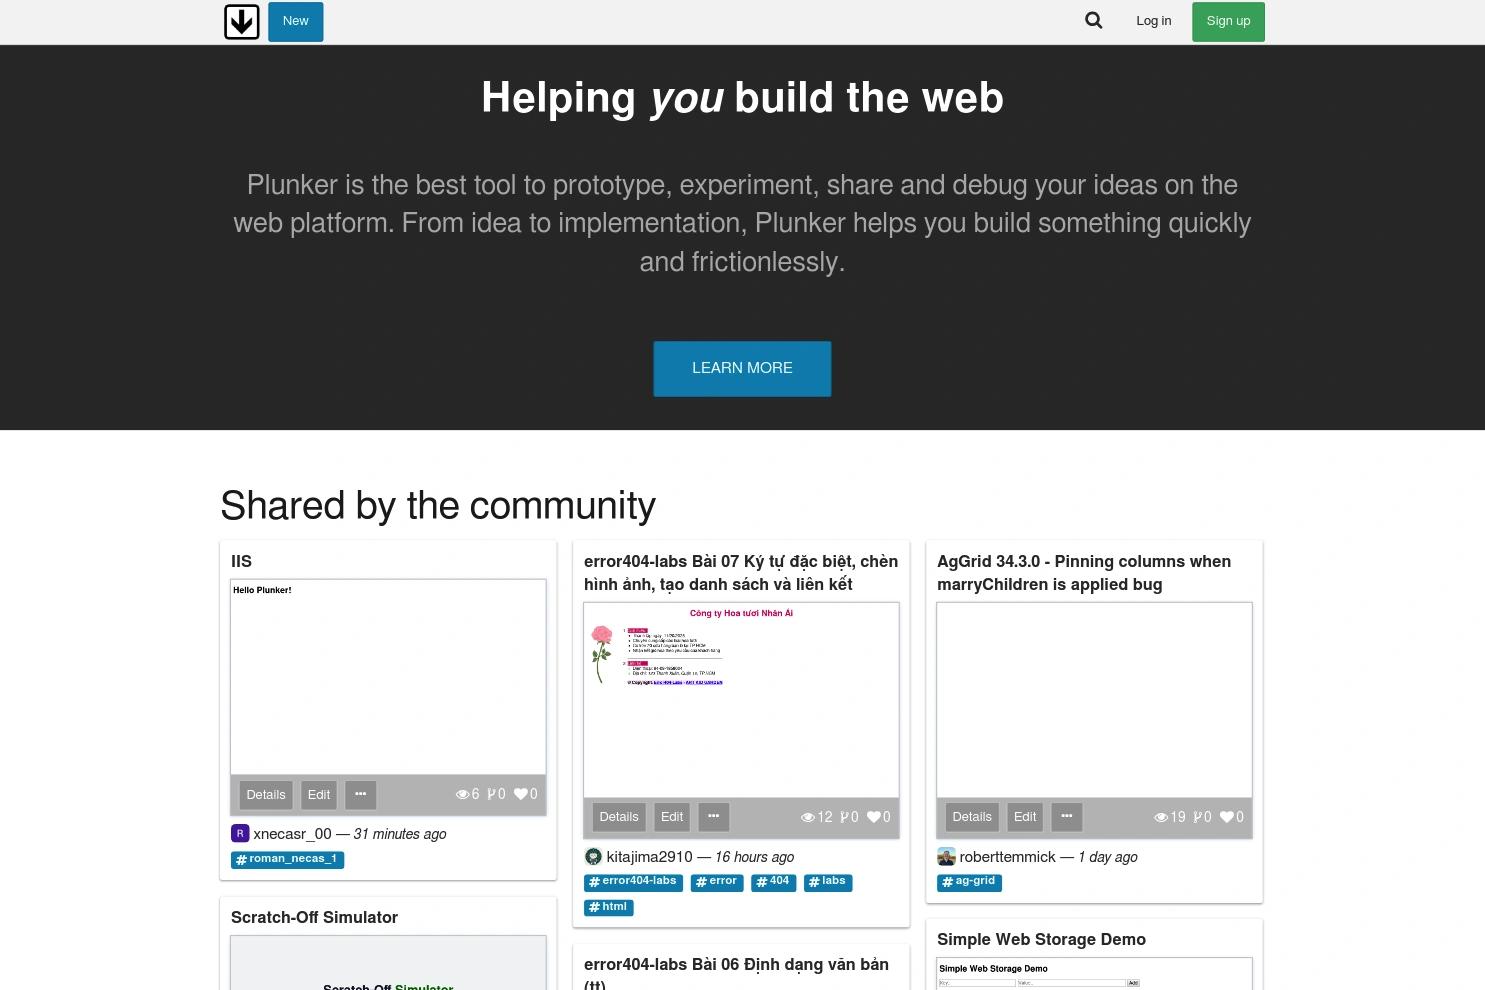Open the search magnifier icon
The width and height of the screenshot is (1485, 990).
point(1094,21)
